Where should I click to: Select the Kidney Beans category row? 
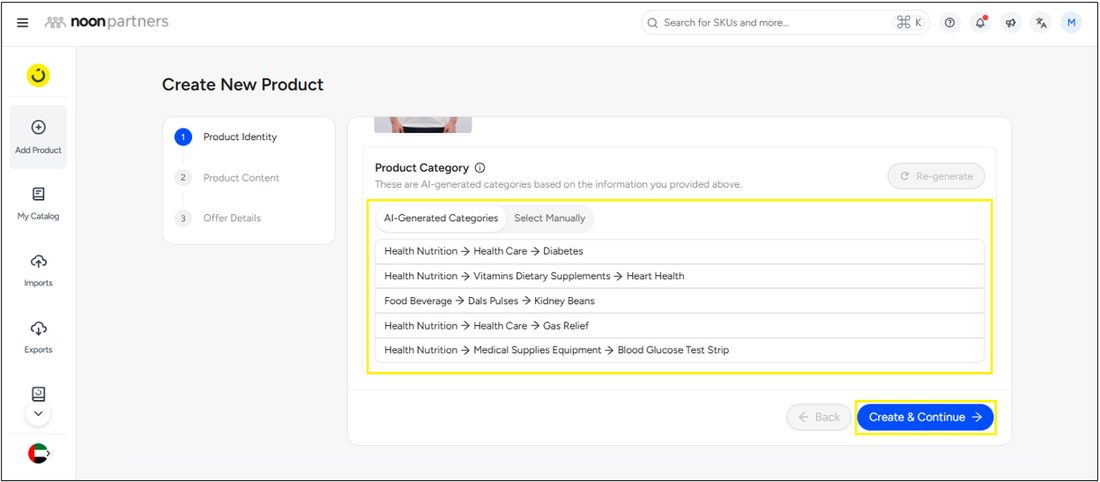click(679, 301)
